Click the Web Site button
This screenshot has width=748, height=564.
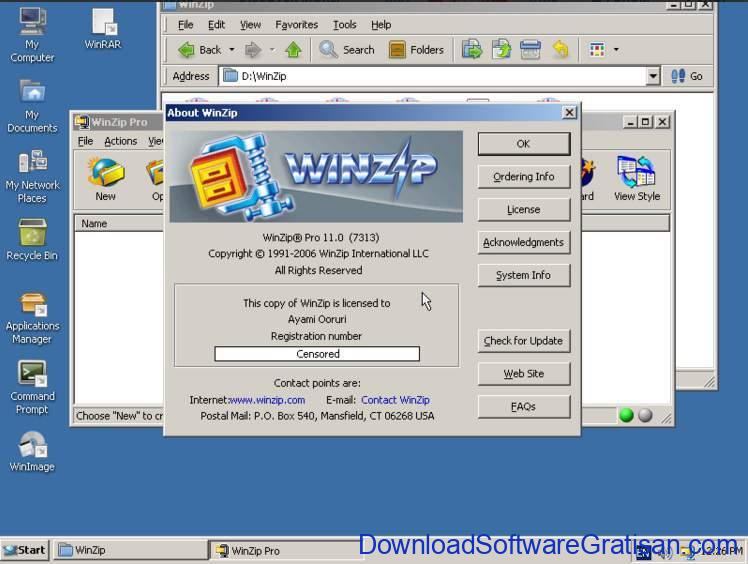coord(524,374)
